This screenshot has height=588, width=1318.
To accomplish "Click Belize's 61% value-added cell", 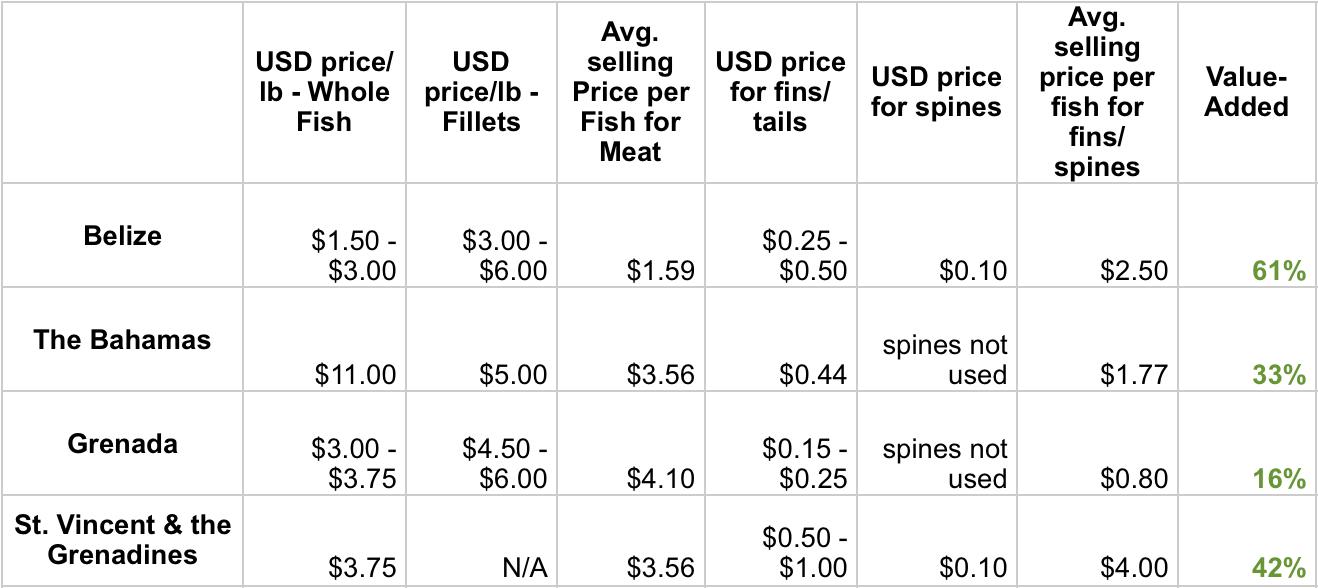I will tap(1279, 270).
